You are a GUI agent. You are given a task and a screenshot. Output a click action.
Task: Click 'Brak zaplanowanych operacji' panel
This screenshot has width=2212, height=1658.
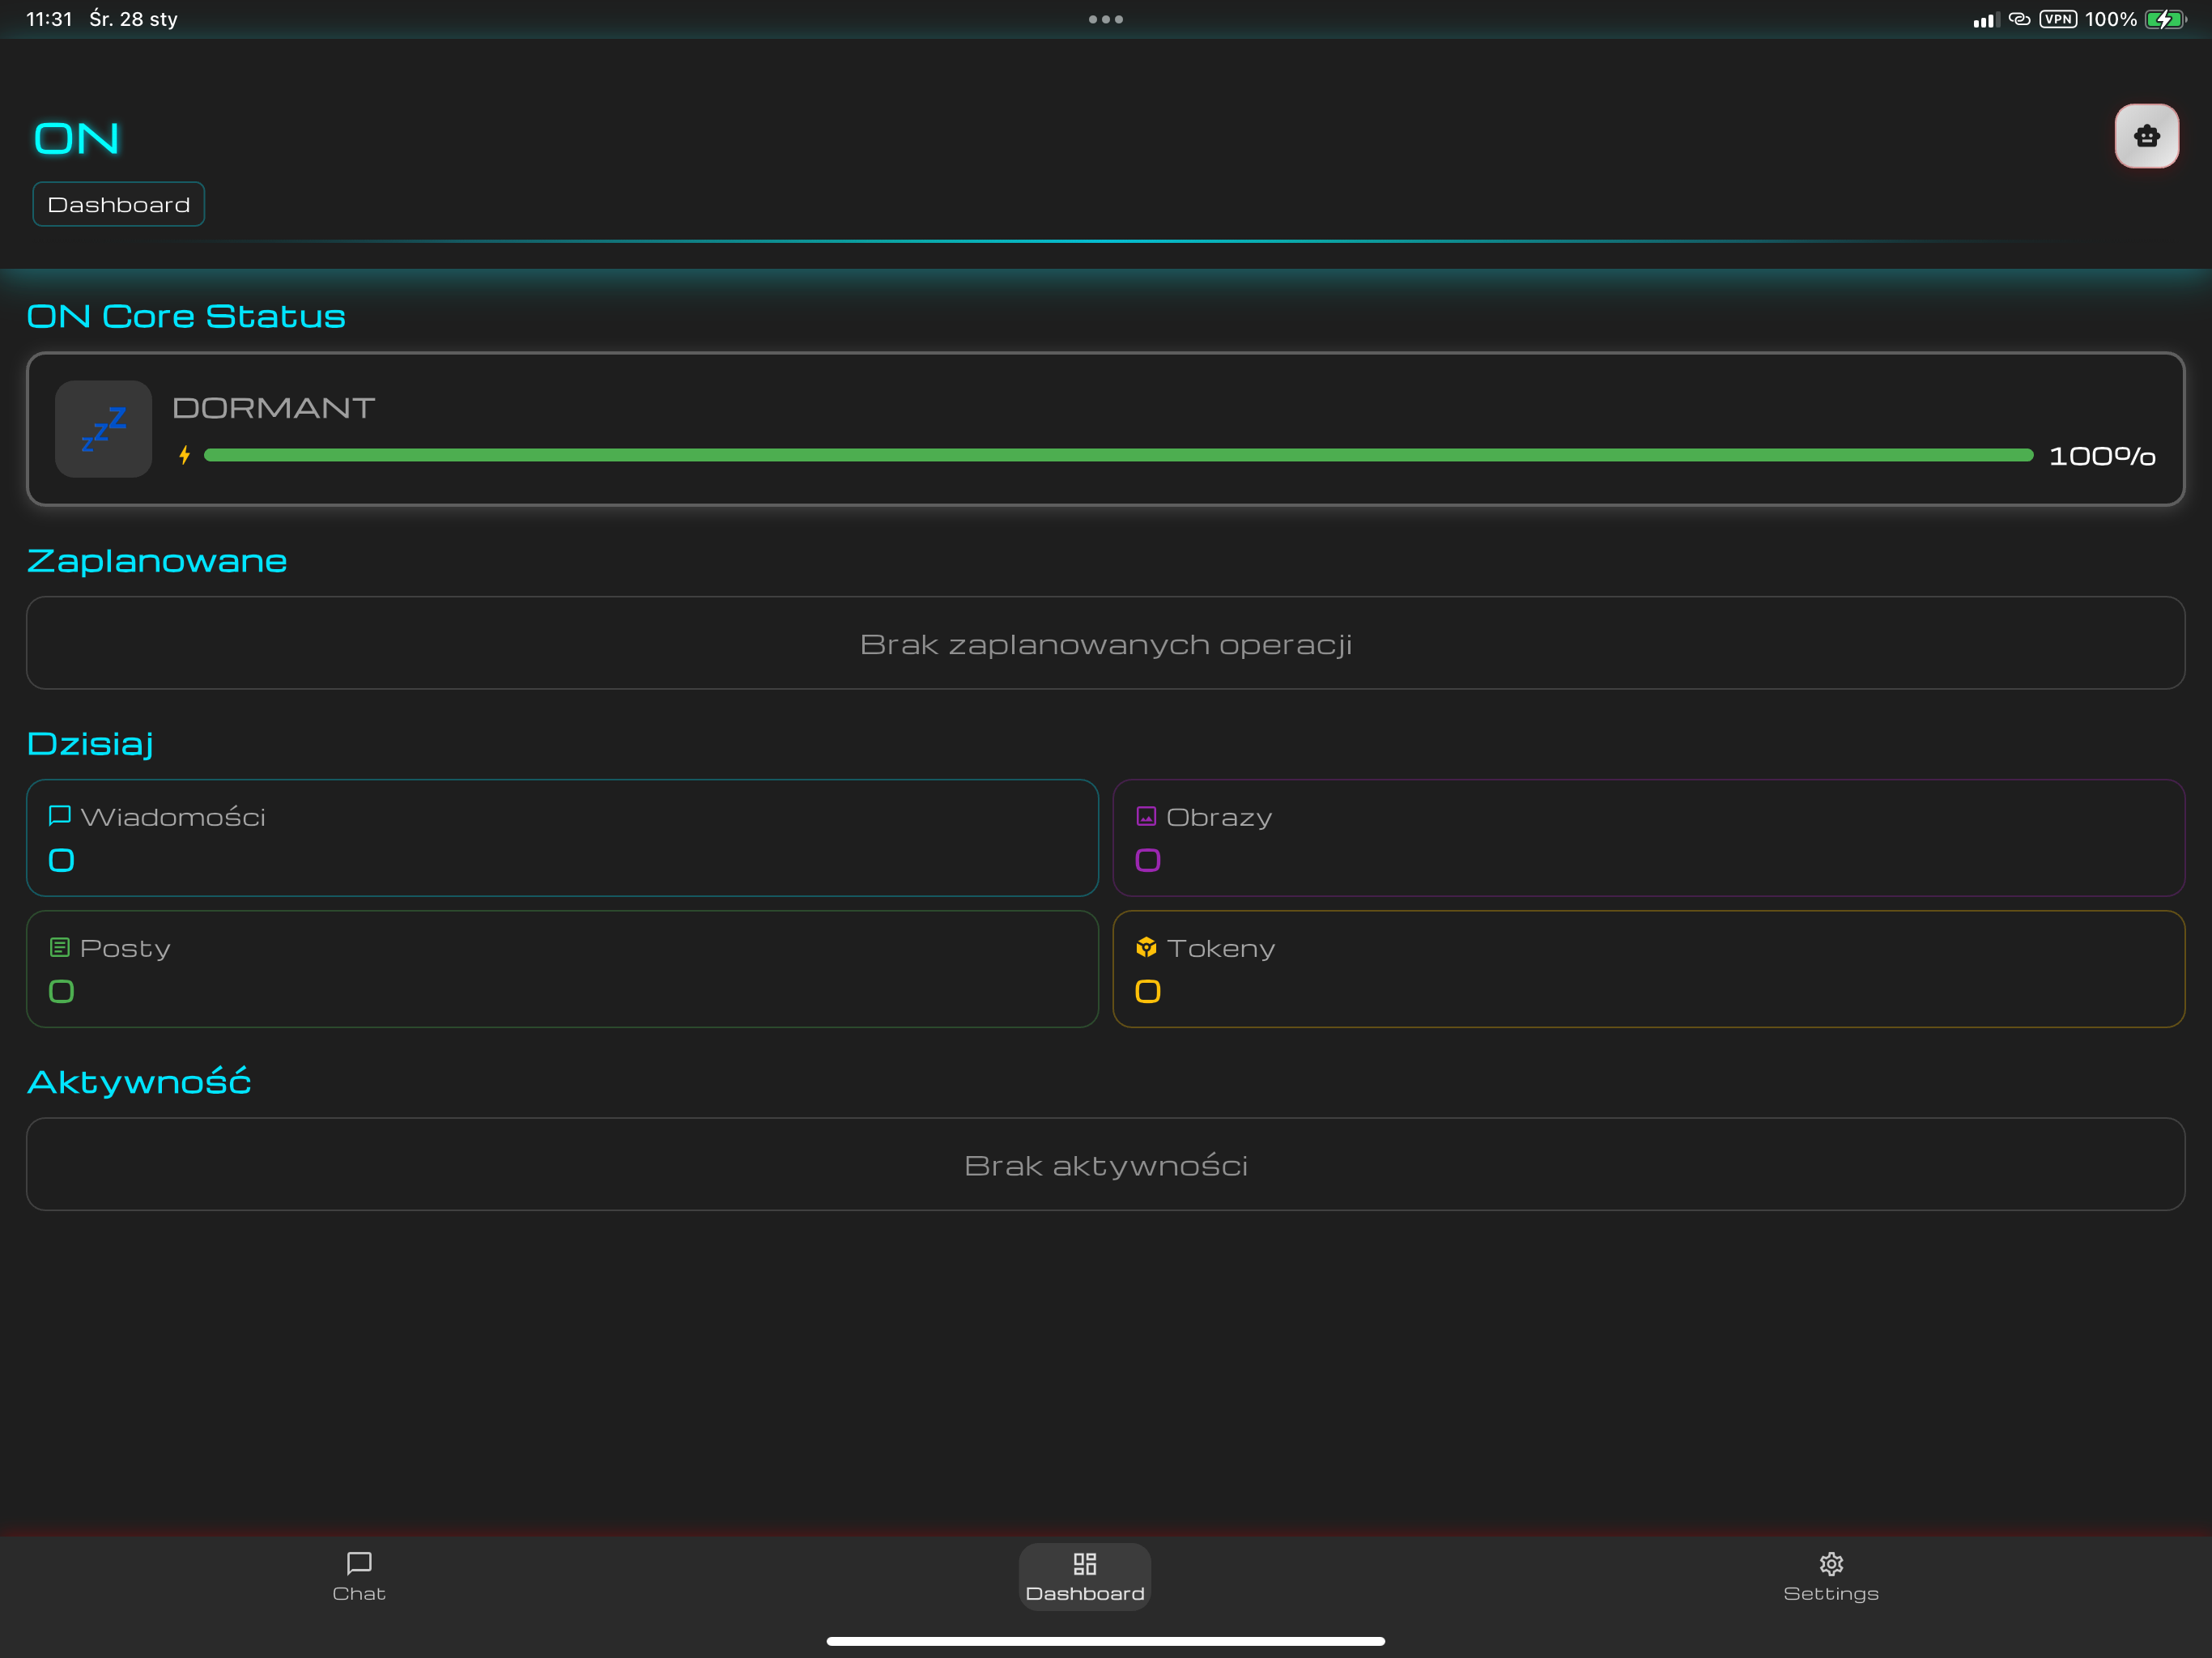pyautogui.click(x=1106, y=643)
